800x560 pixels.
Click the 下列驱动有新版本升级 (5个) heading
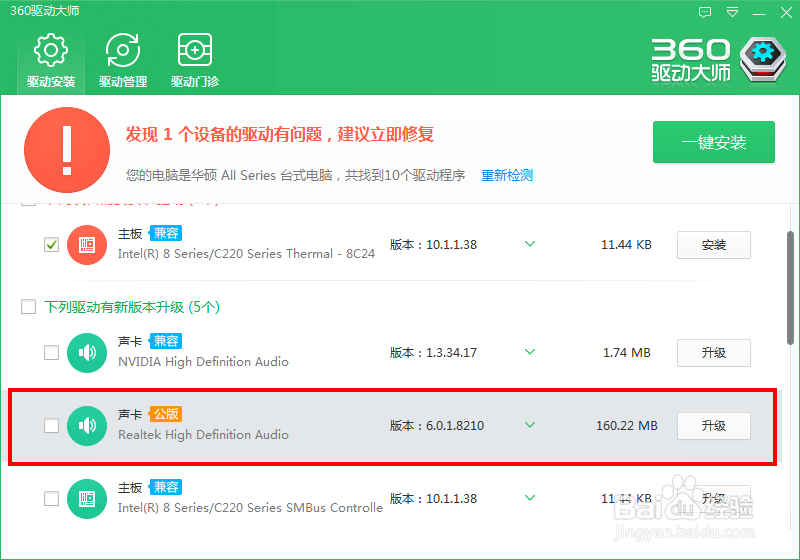click(132, 307)
